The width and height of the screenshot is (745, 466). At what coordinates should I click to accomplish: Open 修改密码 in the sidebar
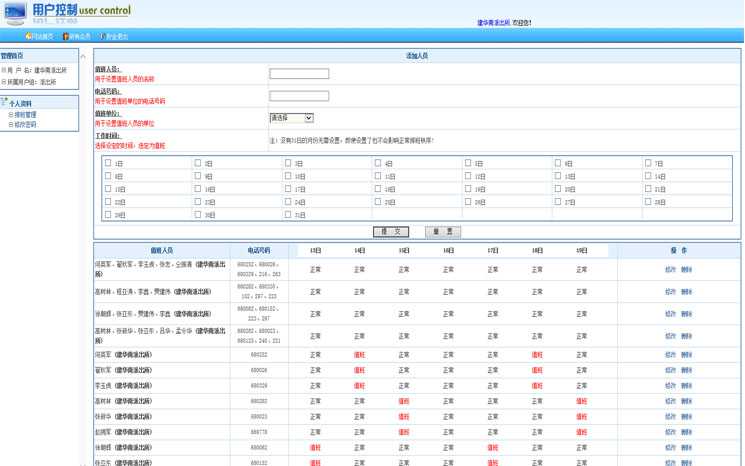point(25,125)
